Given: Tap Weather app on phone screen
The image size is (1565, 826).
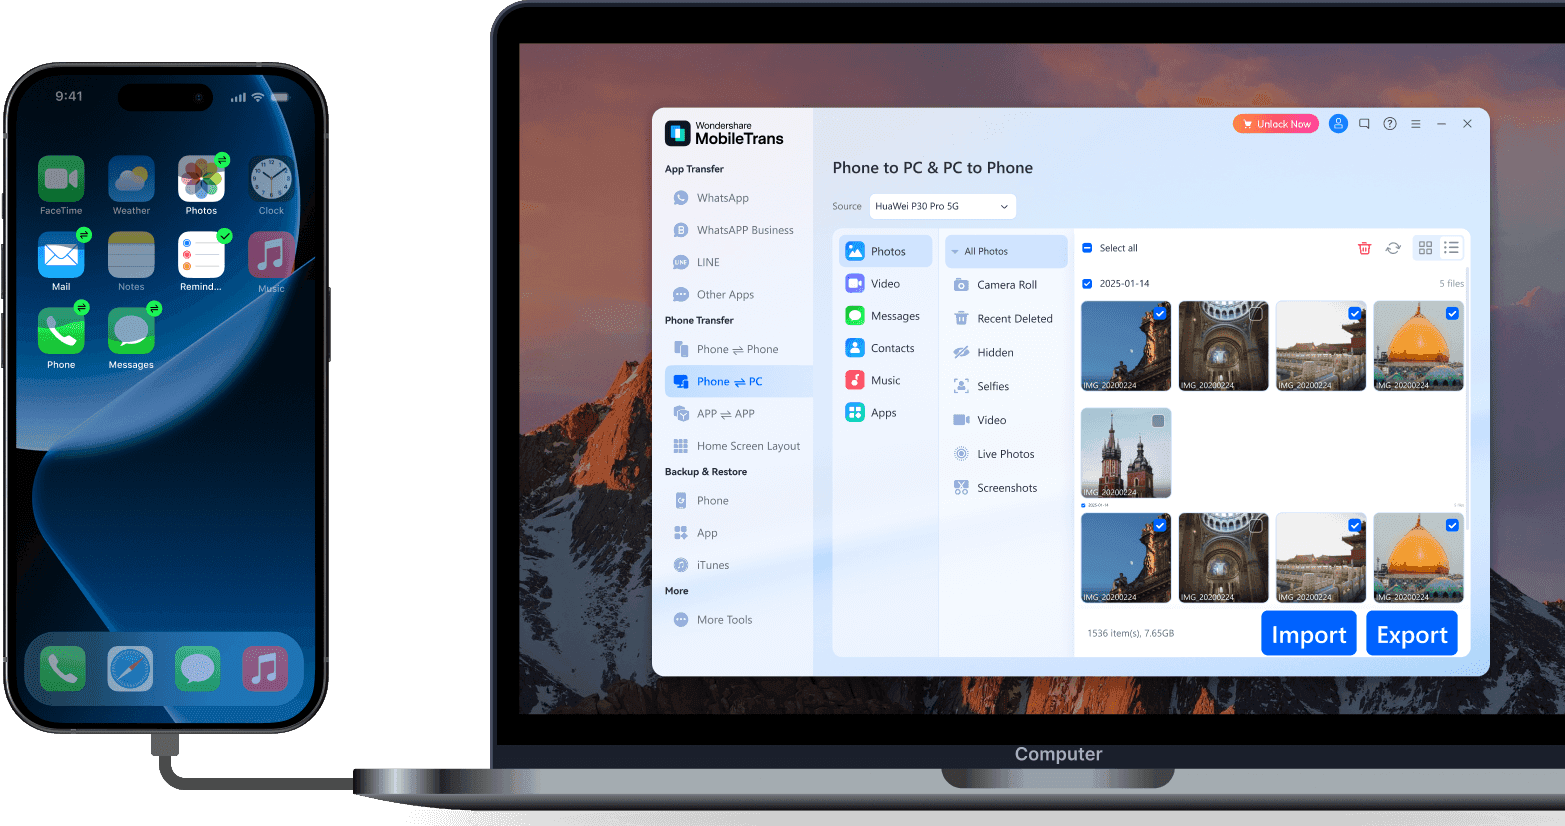Looking at the screenshot, I should tap(131, 179).
